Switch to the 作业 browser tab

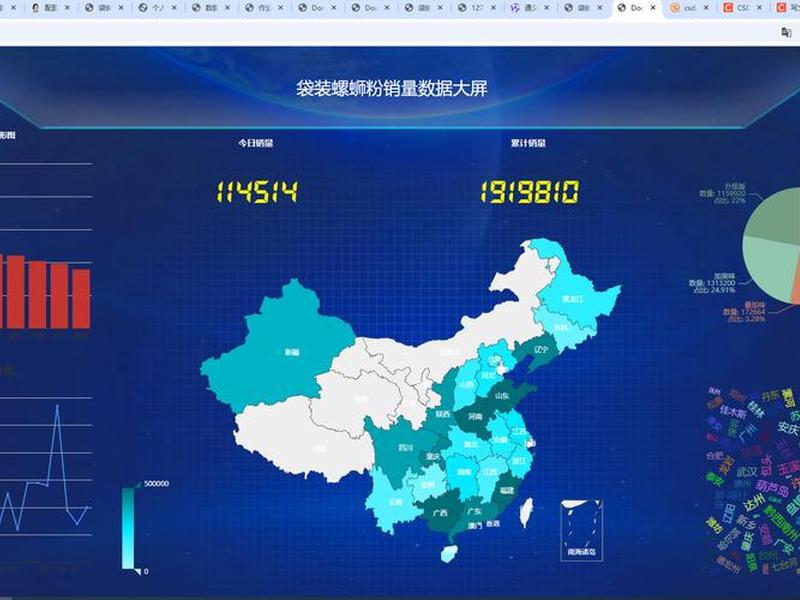click(x=262, y=8)
